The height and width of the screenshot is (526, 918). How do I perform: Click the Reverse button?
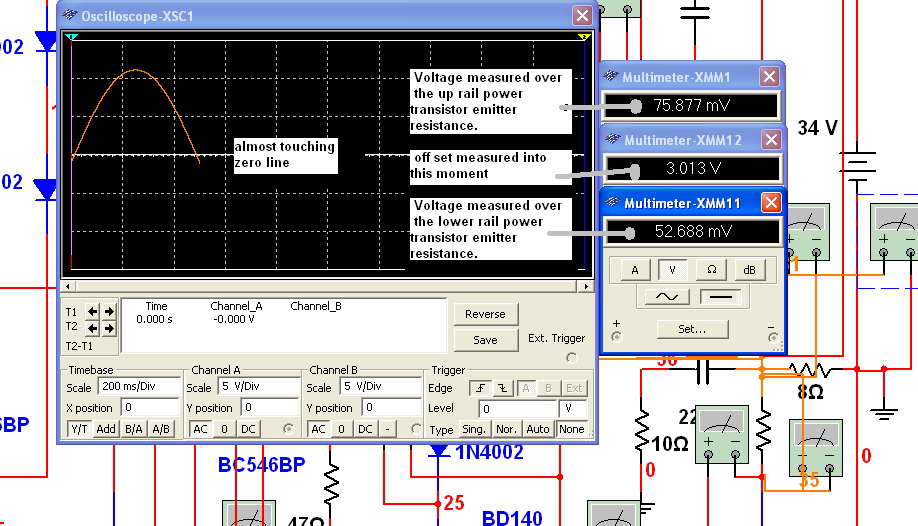click(485, 314)
